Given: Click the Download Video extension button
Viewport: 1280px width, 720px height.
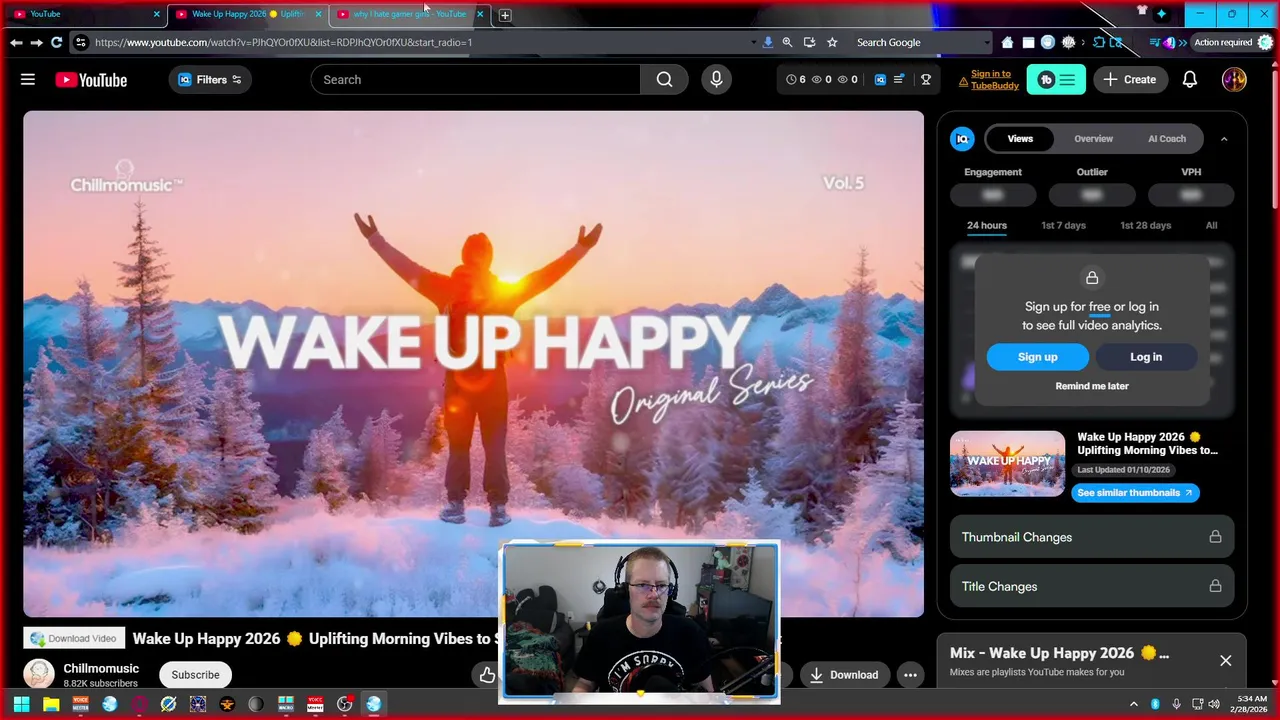Looking at the screenshot, I should [74, 639].
